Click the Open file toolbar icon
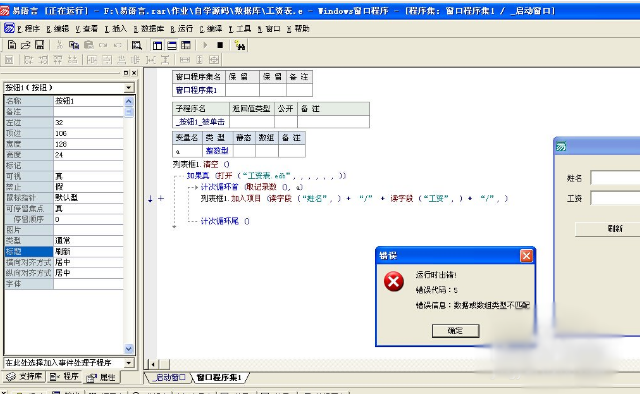The image size is (640, 394). pos(26,45)
